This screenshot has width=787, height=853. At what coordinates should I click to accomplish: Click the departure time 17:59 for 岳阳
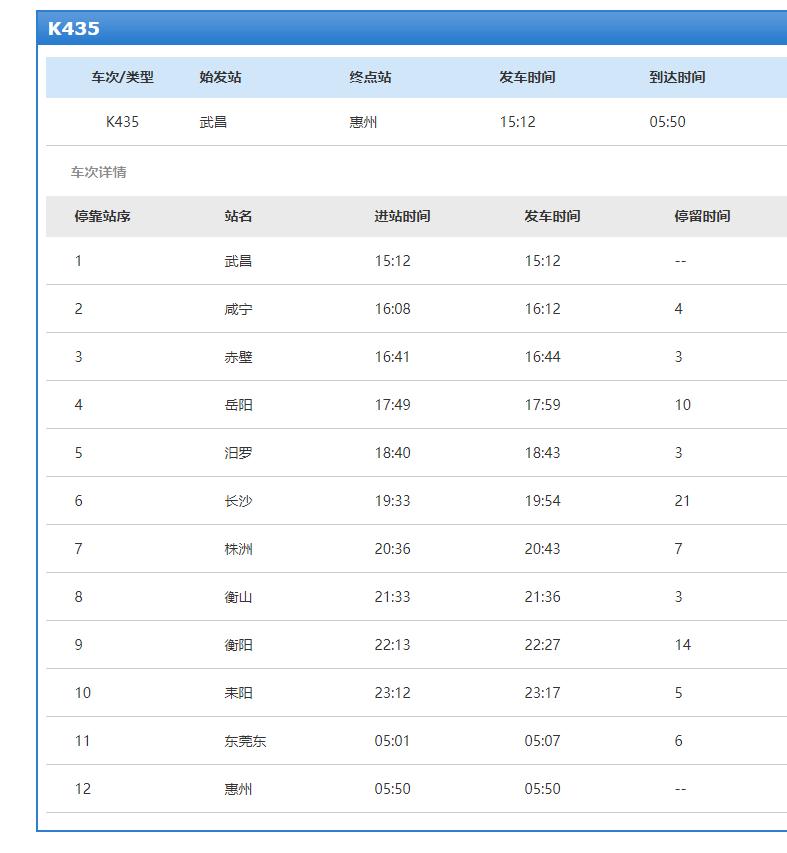pyautogui.click(x=542, y=405)
